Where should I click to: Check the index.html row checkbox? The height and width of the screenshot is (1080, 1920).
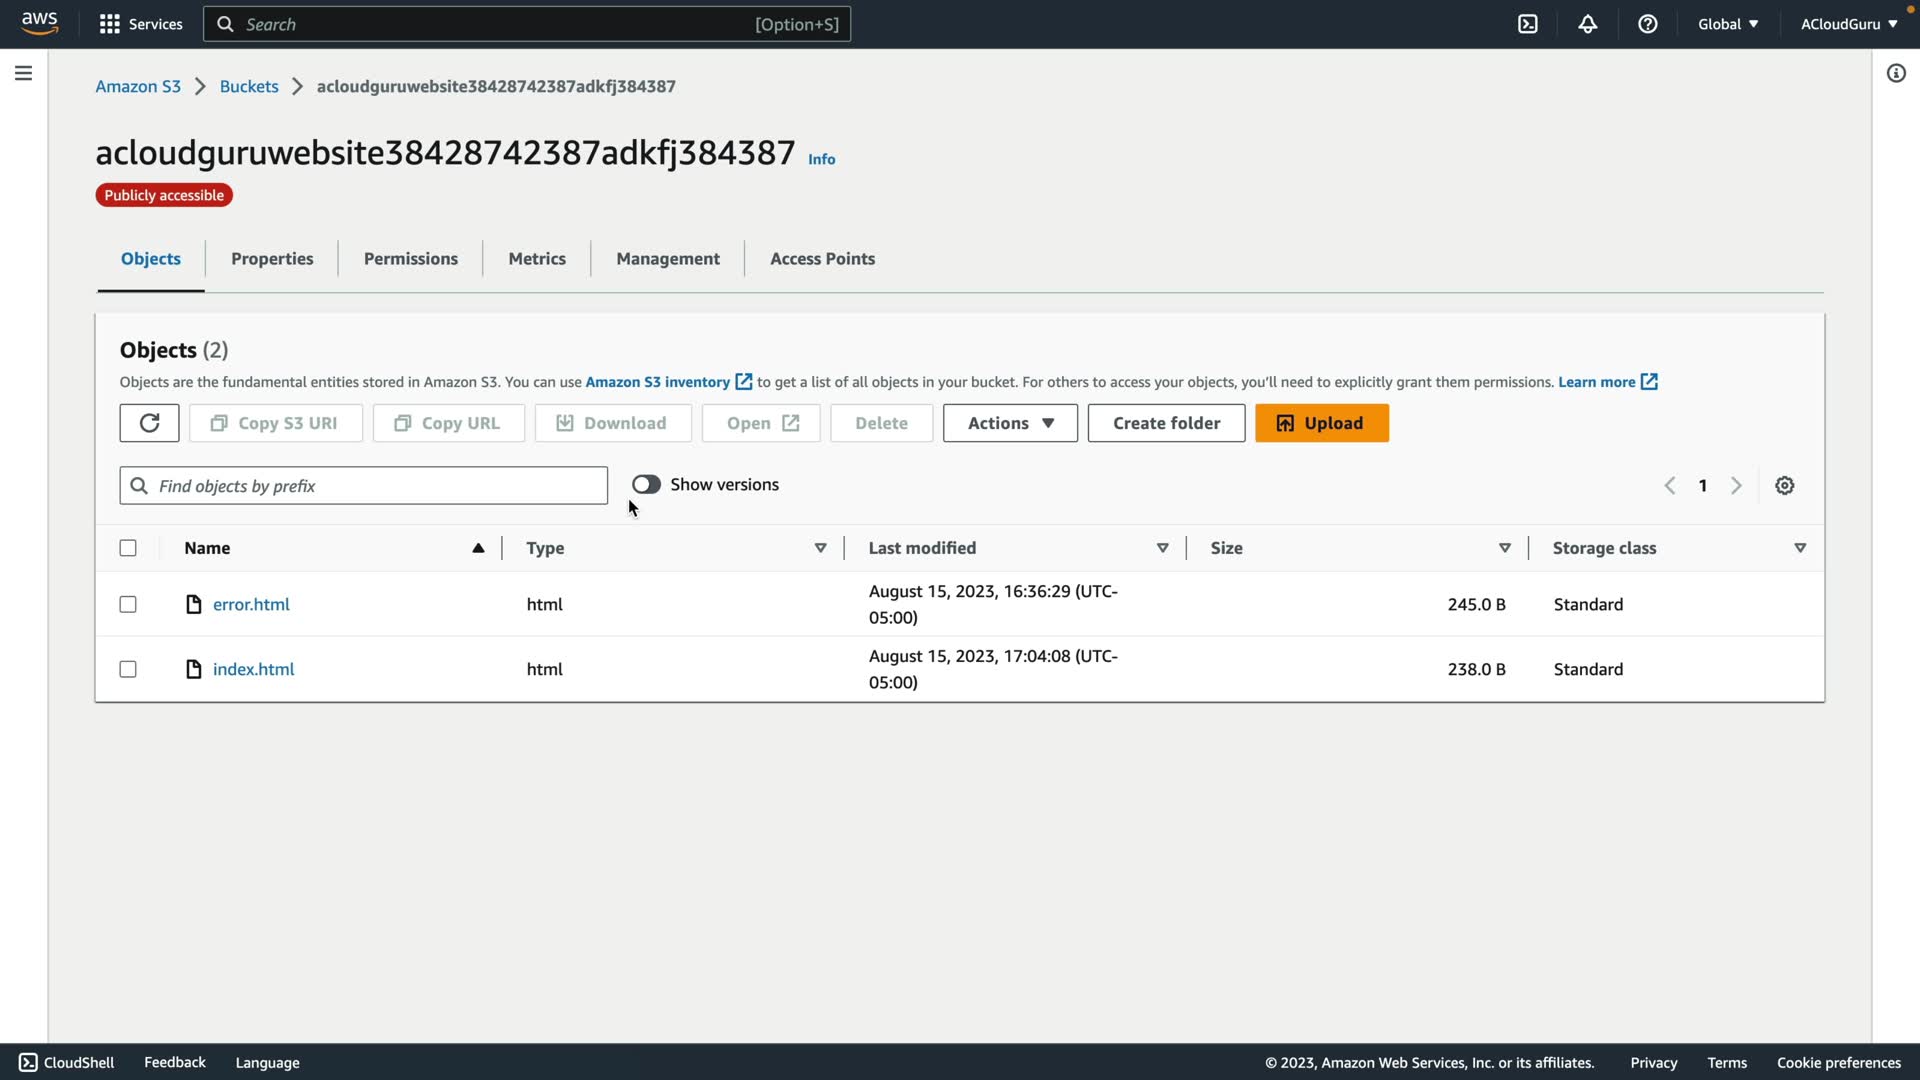coord(128,669)
